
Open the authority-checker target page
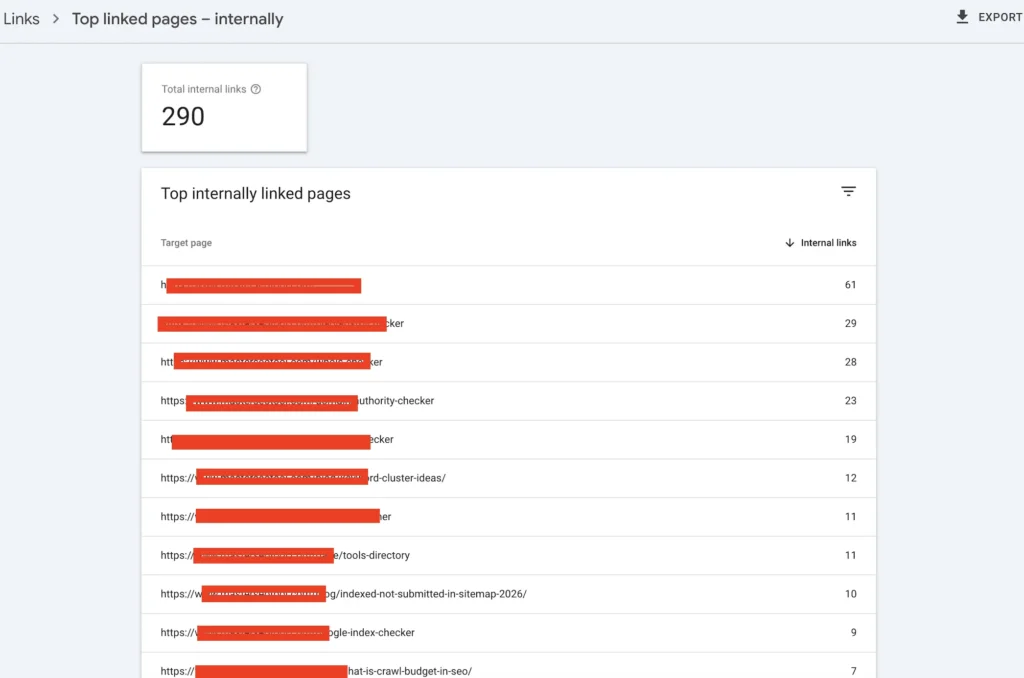point(300,400)
